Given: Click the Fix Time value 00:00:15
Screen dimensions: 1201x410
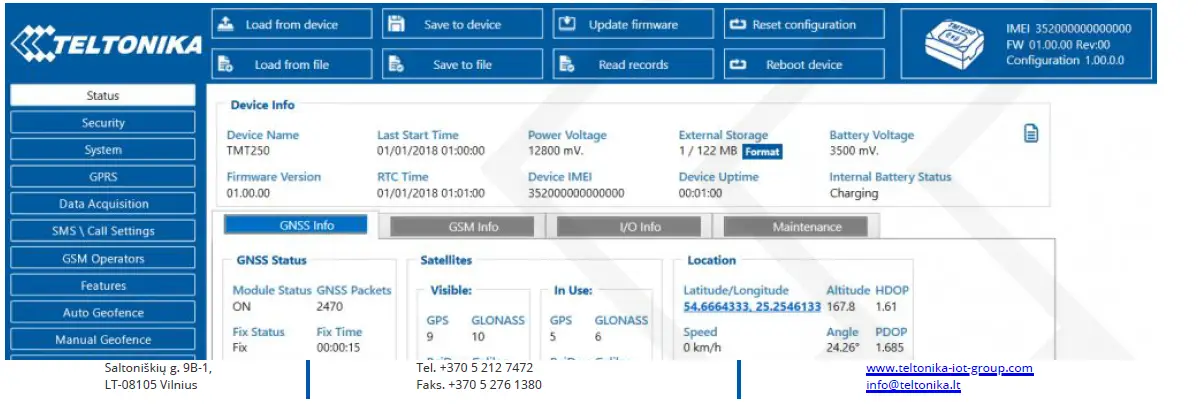Looking at the screenshot, I should point(338,347).
